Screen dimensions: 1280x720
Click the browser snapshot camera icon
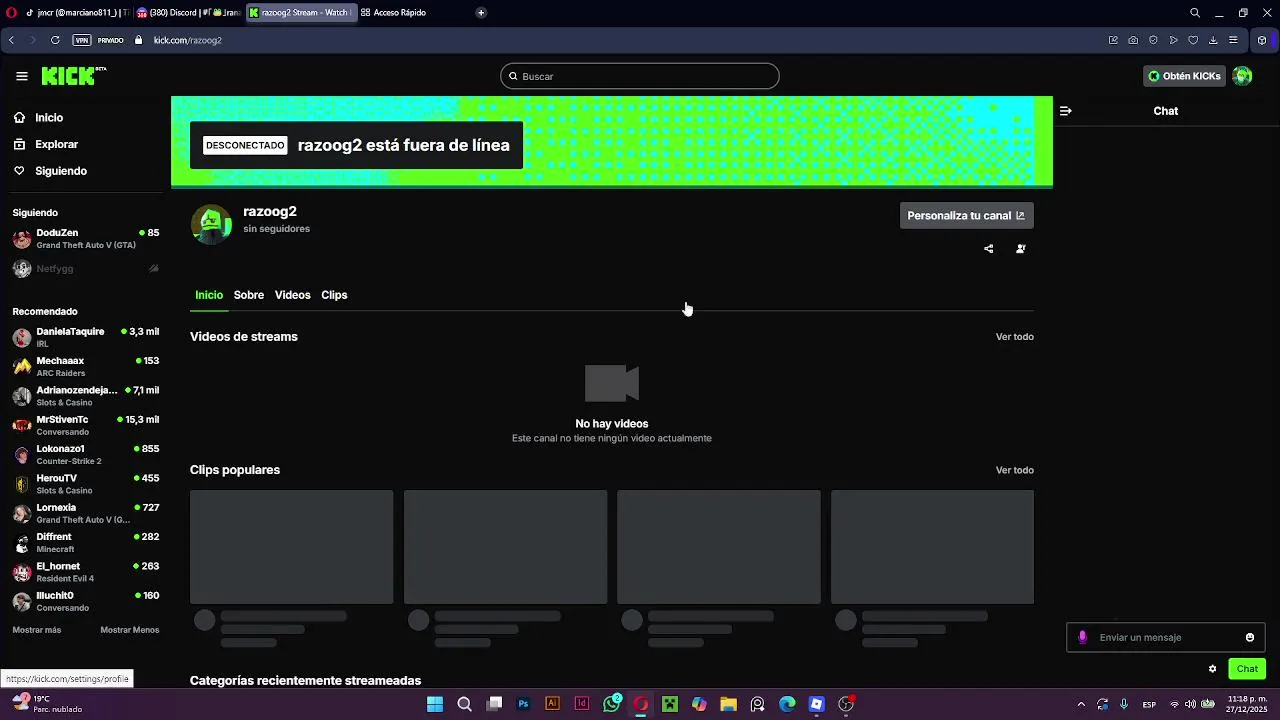[x=1133, y=40]
